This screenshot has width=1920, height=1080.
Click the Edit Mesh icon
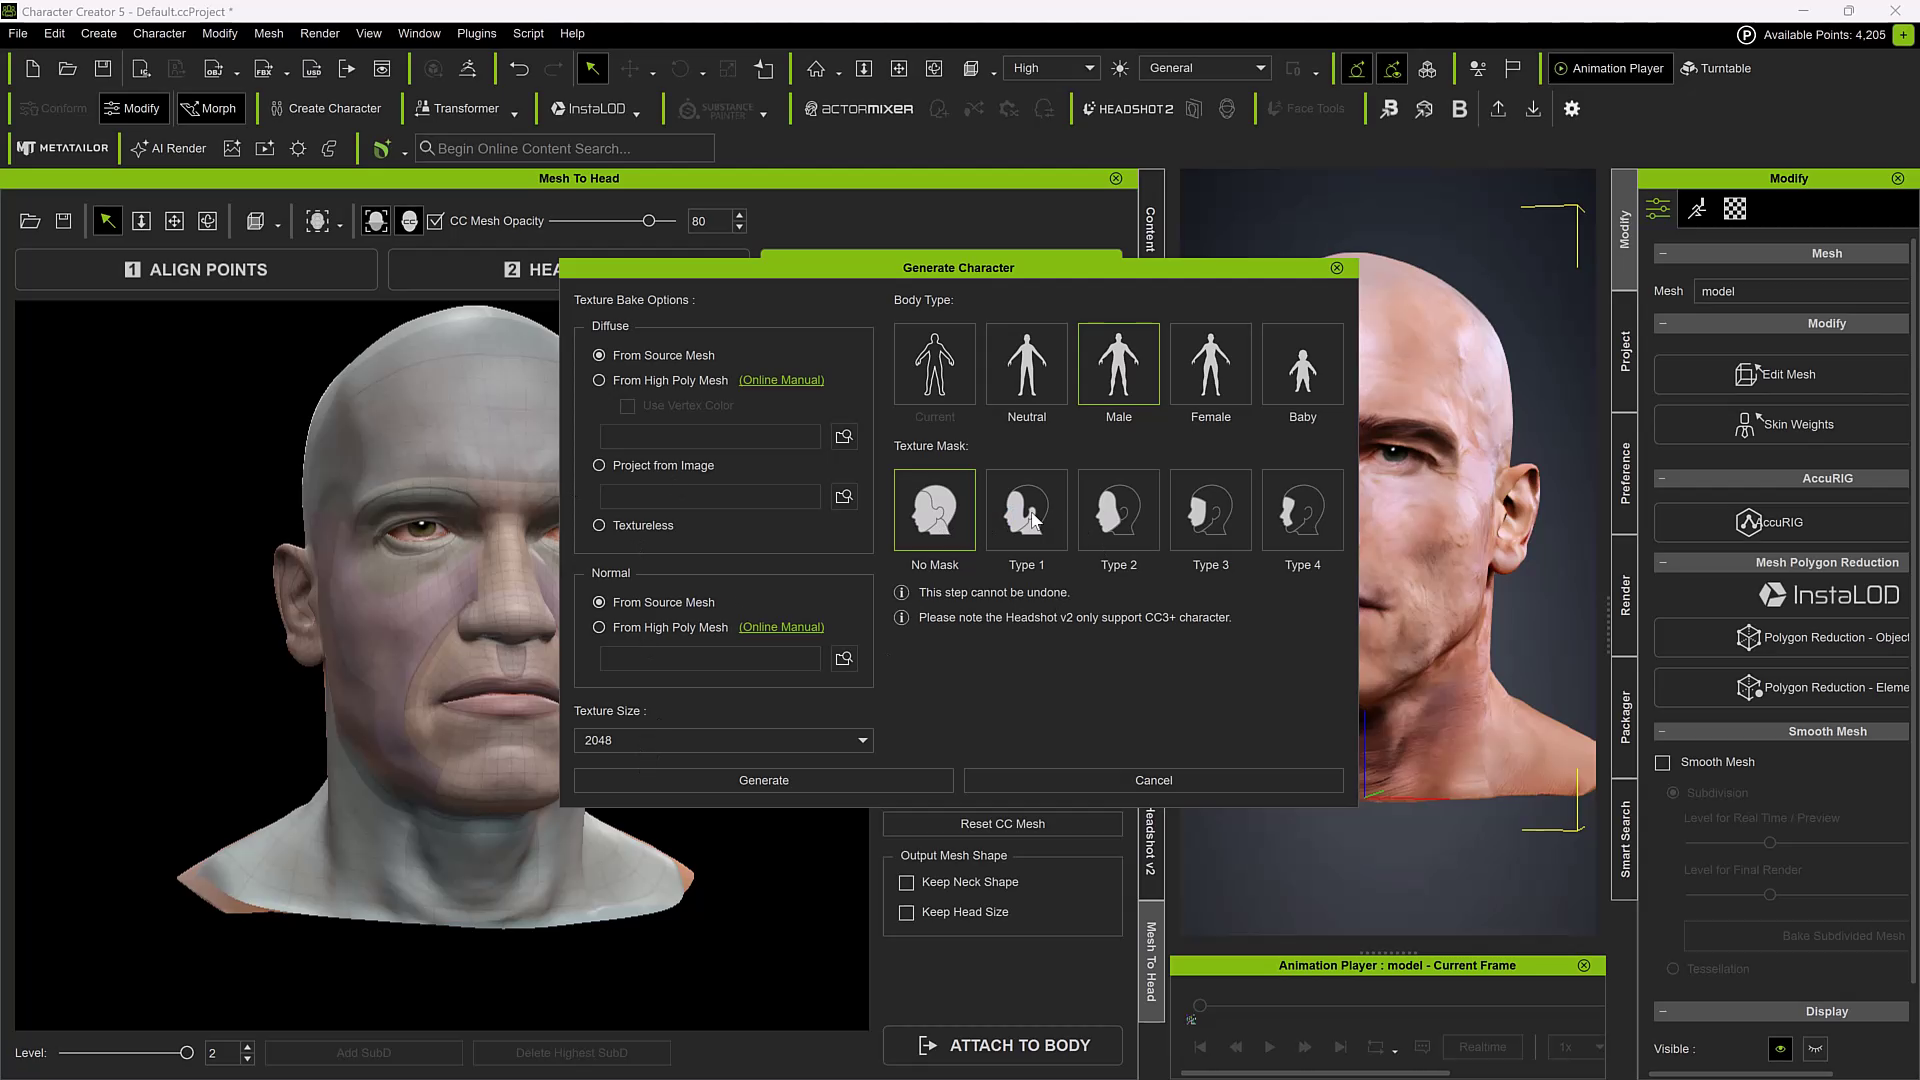pyautogui.click(x=1746, y=374)
